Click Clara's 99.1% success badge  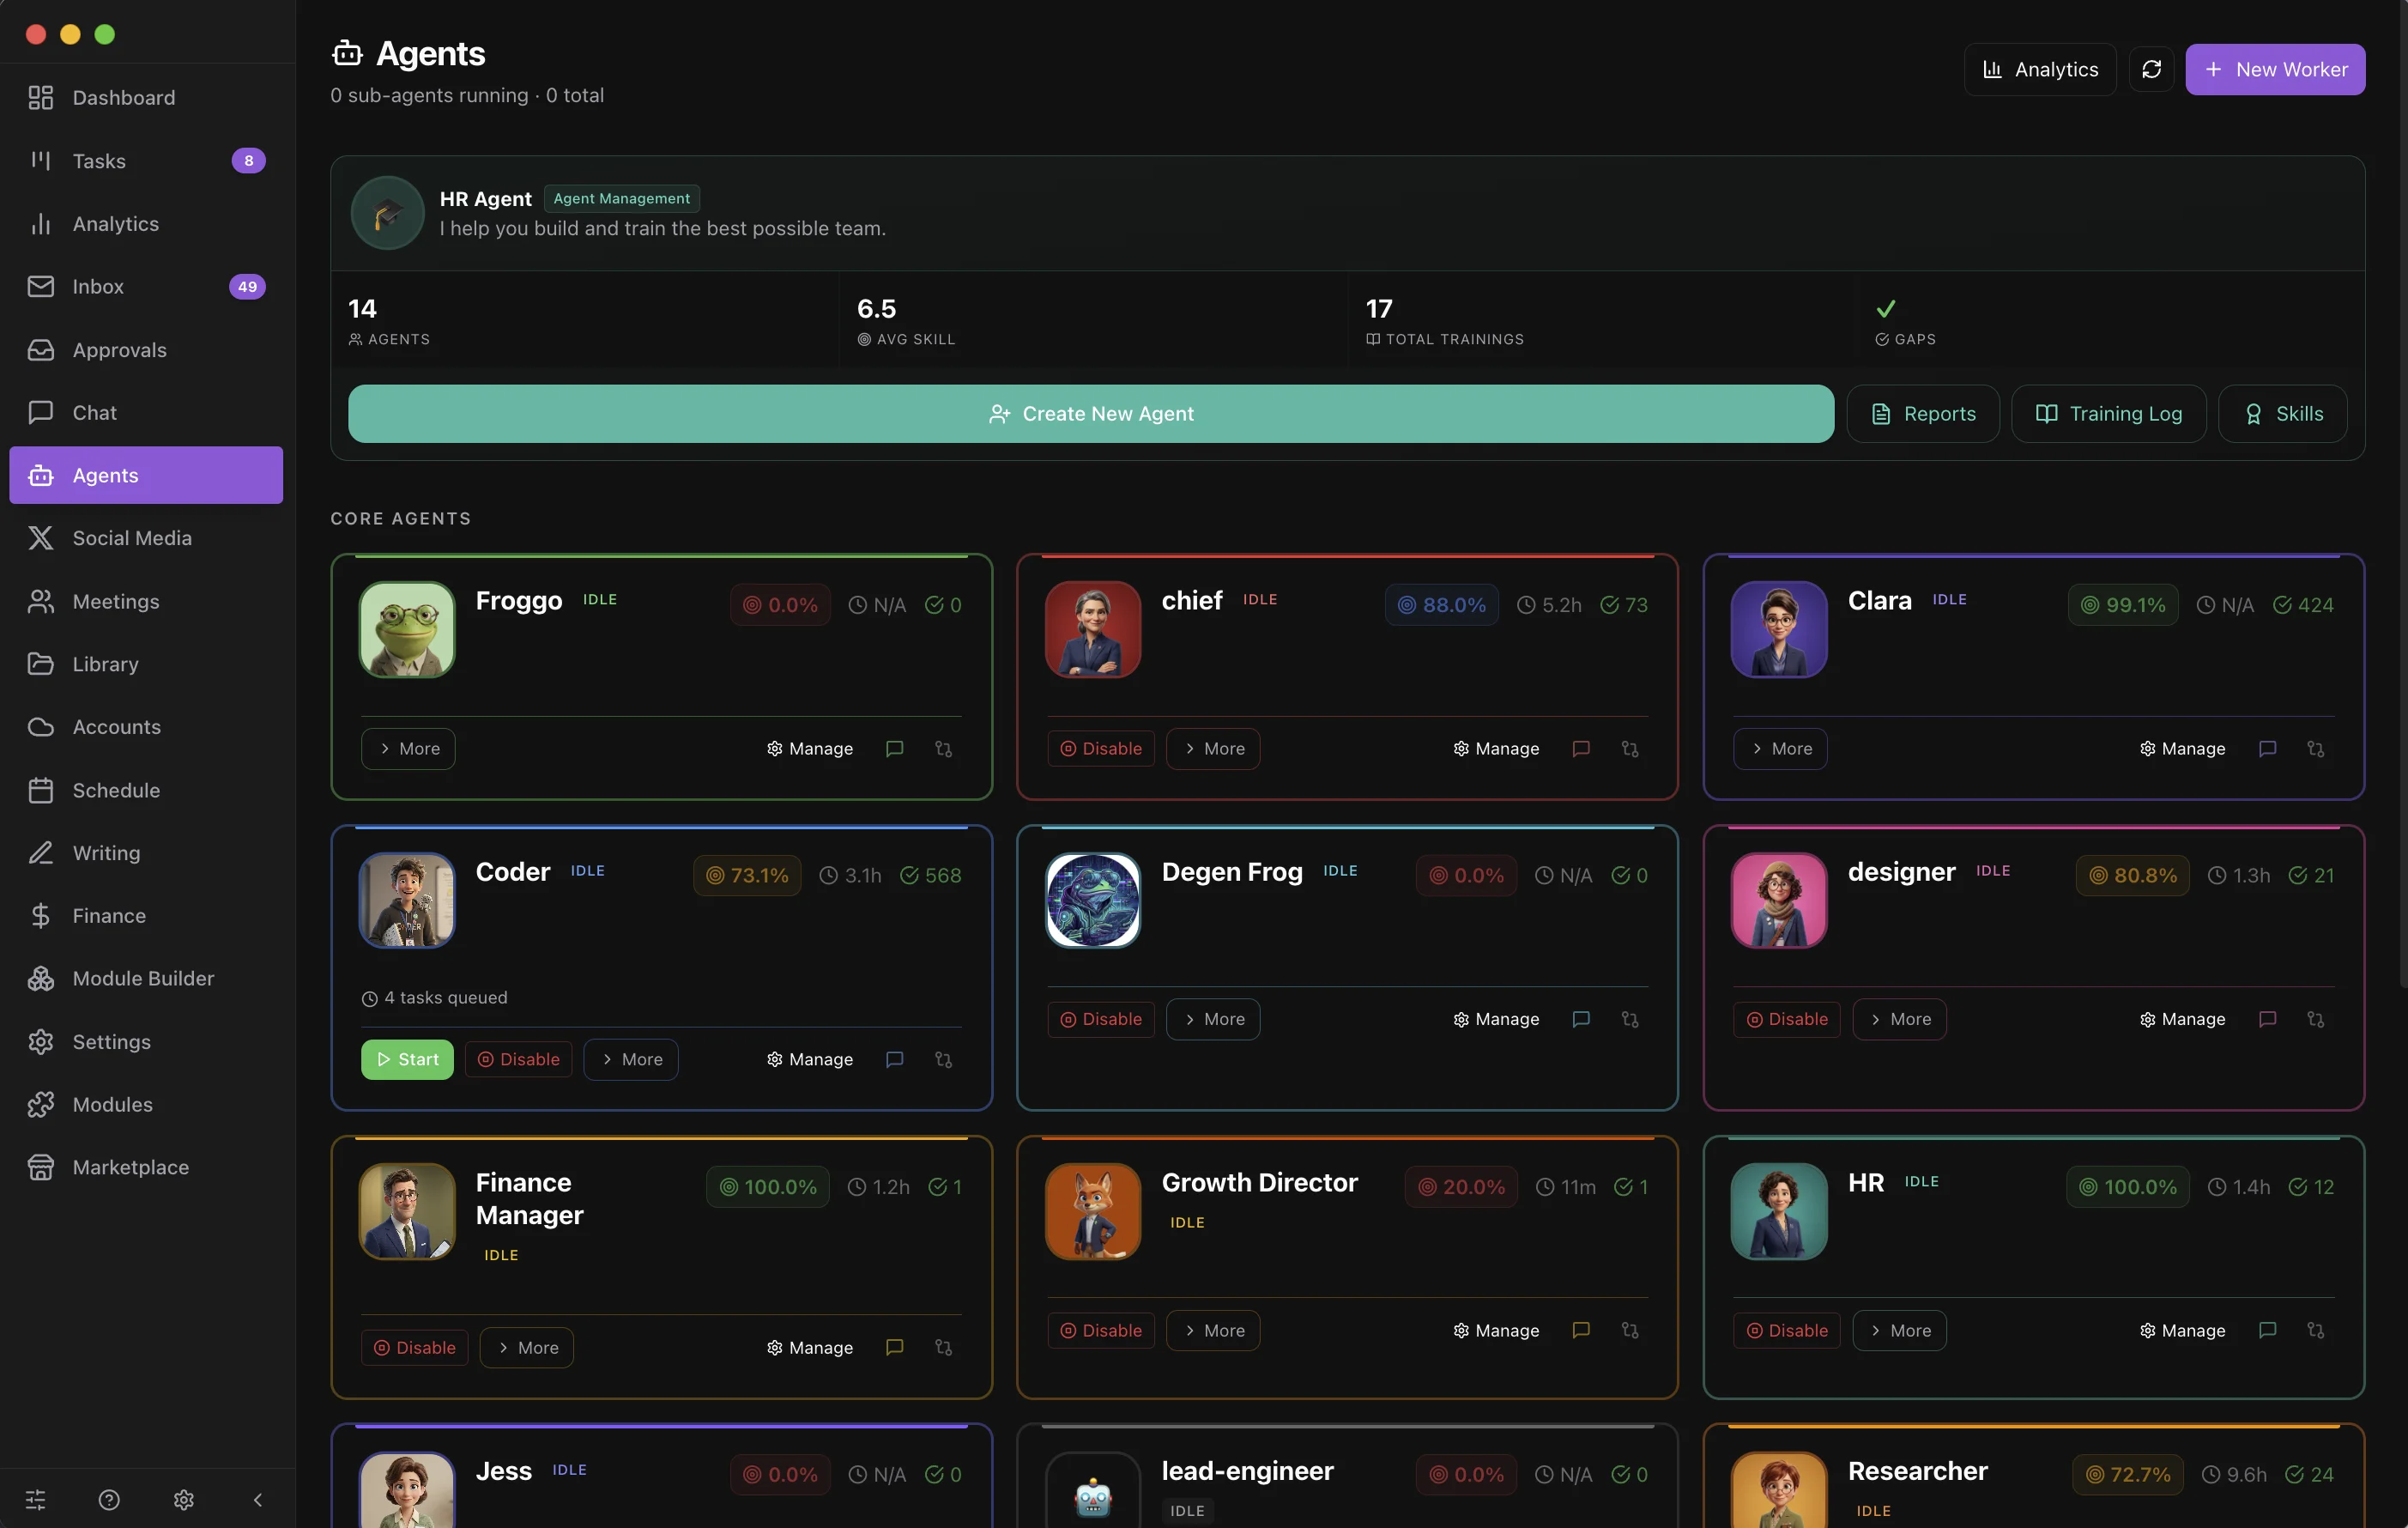click(2122, 604)
